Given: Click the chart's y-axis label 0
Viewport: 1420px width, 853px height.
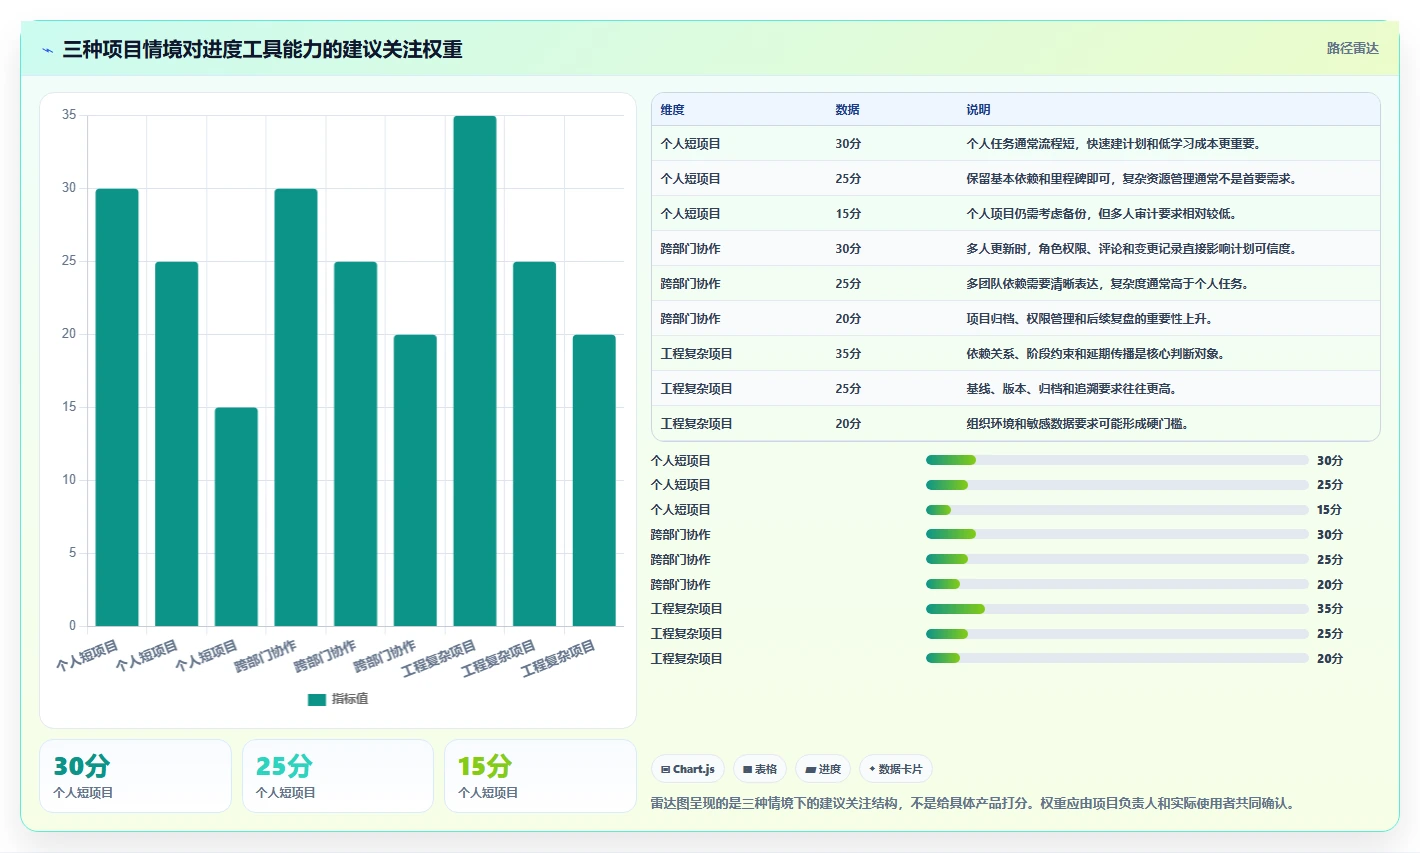Looking at the screenshot, I should pos(72,626).
